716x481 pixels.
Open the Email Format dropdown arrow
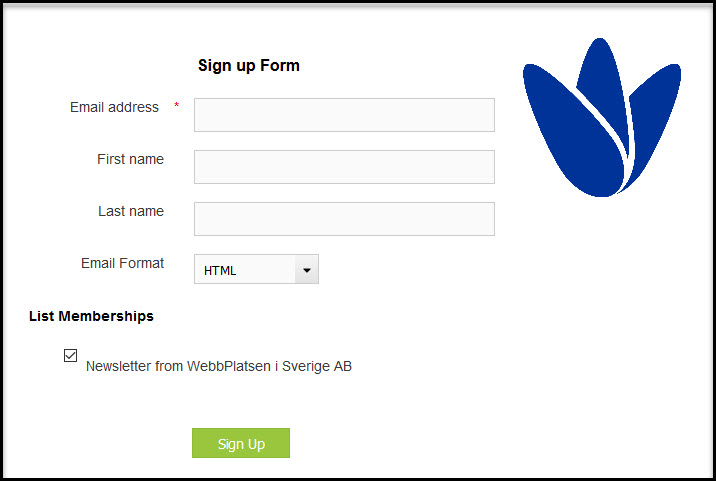(x=307, y=270)
